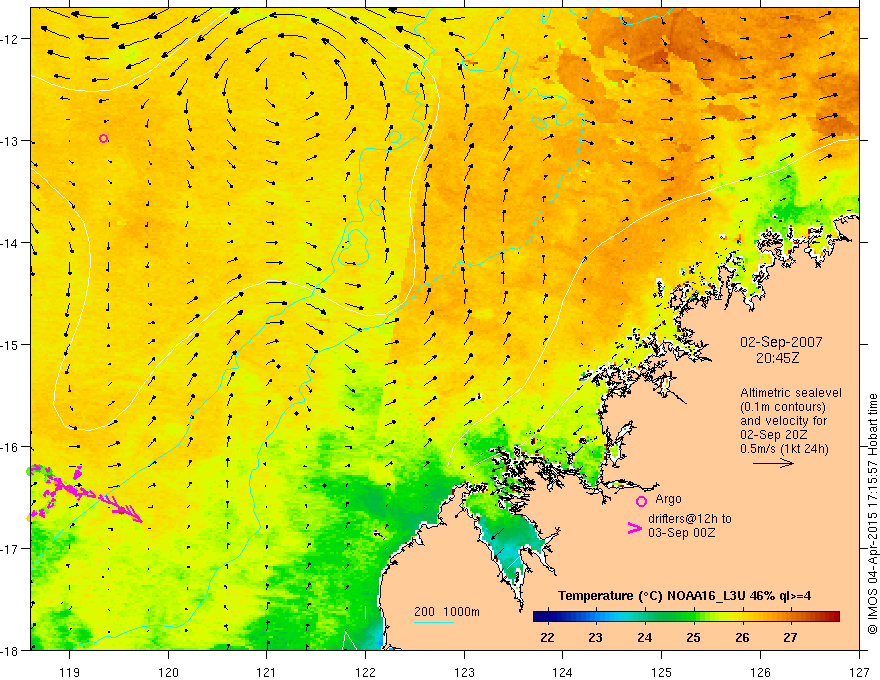
Task: Click the longitude axis label 120
Action: click(x=168, y=672)
